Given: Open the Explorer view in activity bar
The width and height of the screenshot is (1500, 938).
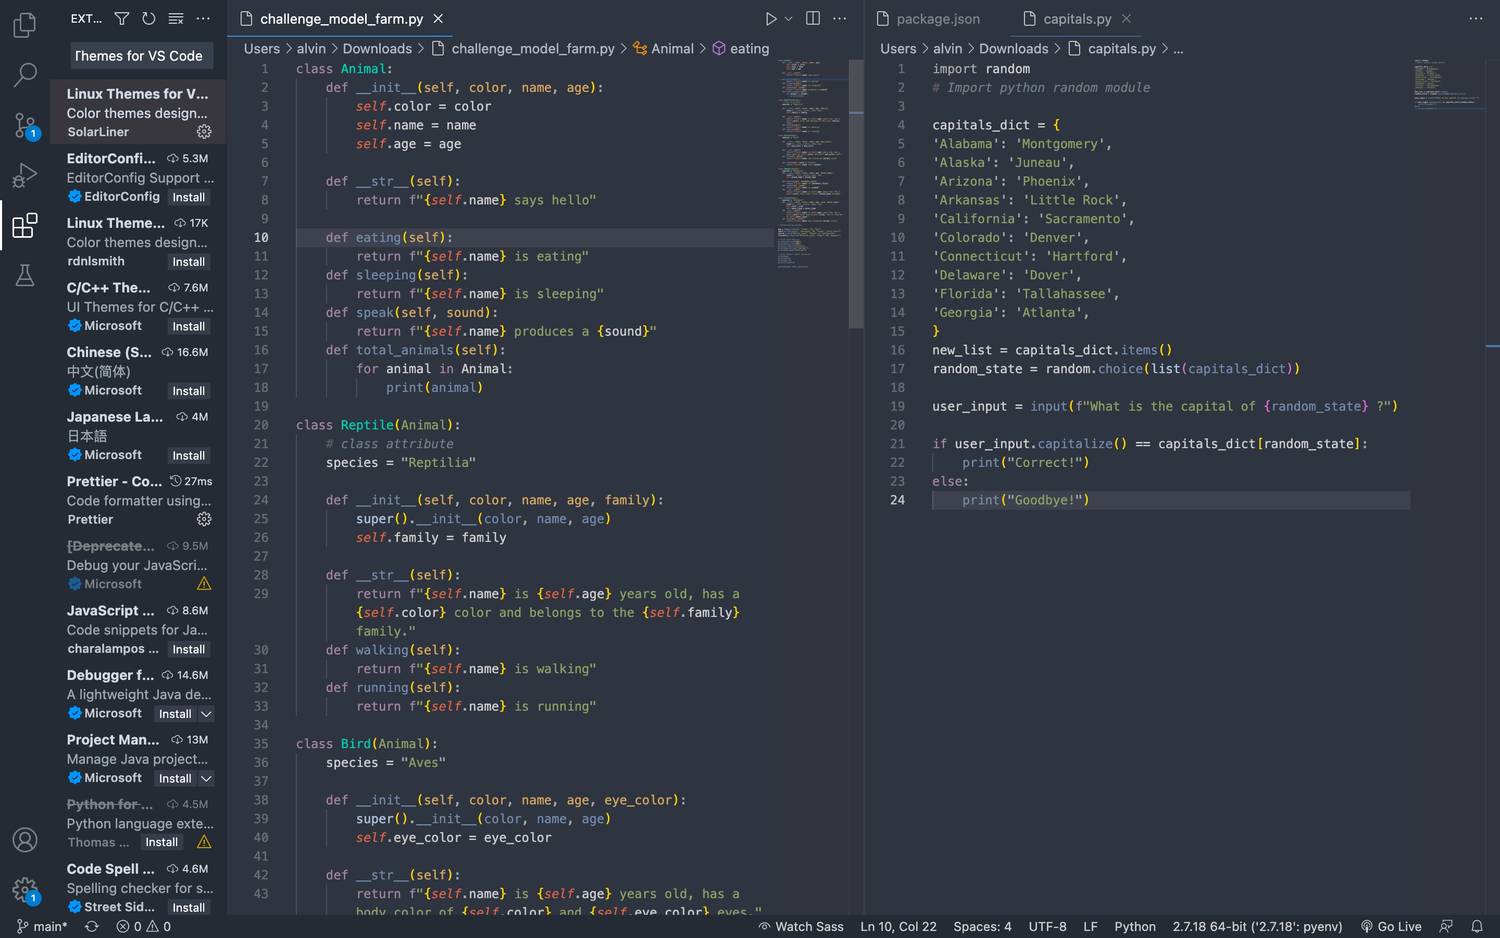Looking at the screenshot, I should tap(25, 24).
